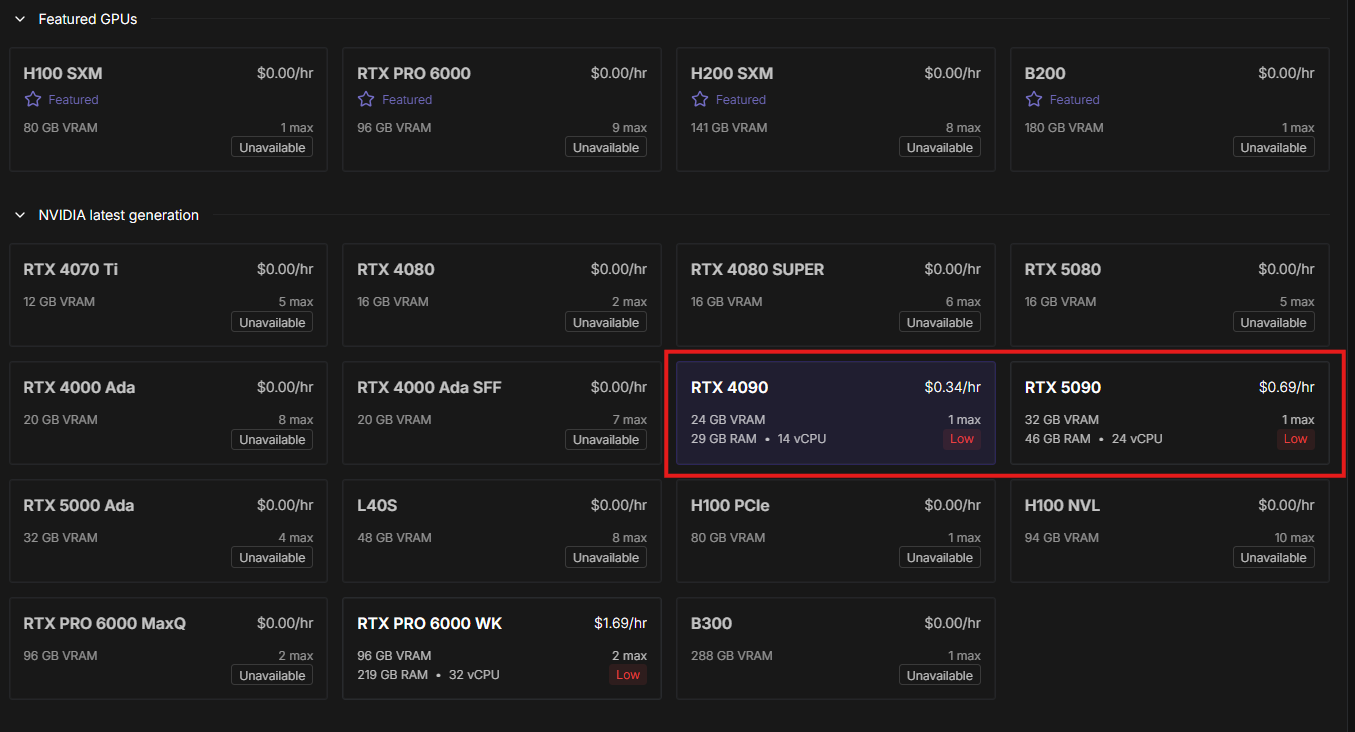Pick the L40S GPU card
Viewport: 1355px width, 732px height.
pyautogui.click(x=502, y=531)
